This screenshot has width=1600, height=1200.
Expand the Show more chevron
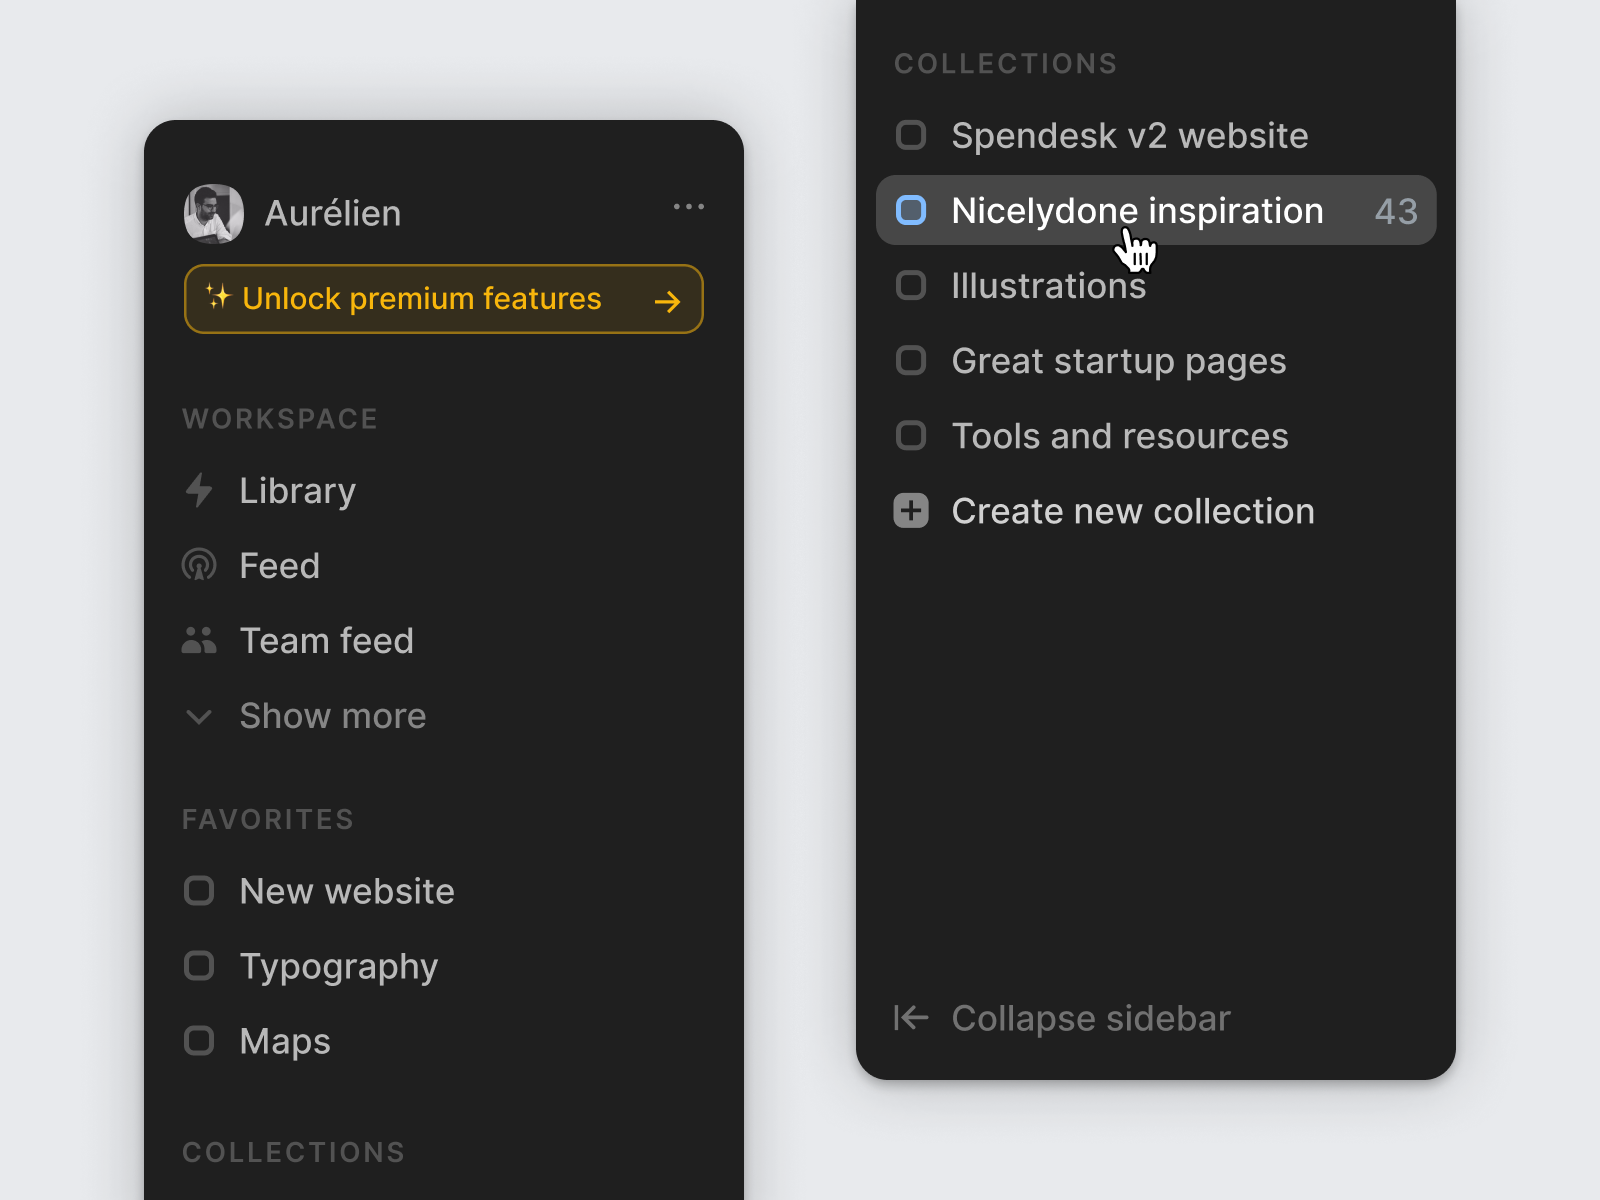tap(199, 717)
